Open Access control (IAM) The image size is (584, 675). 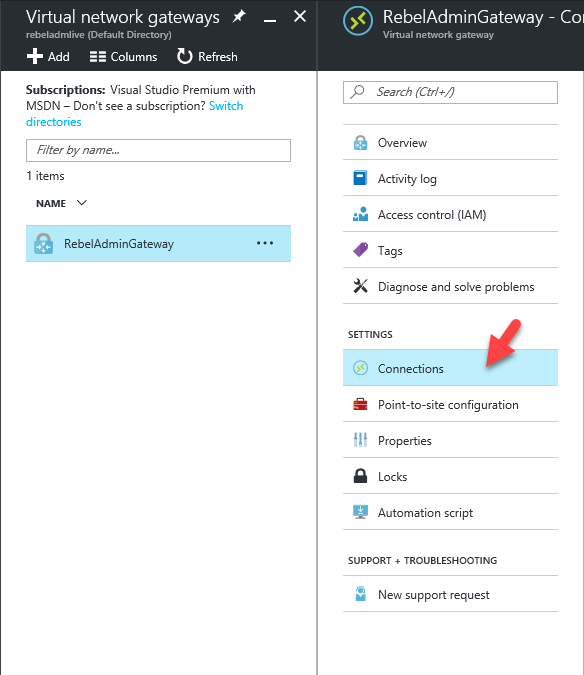[450, 214]
